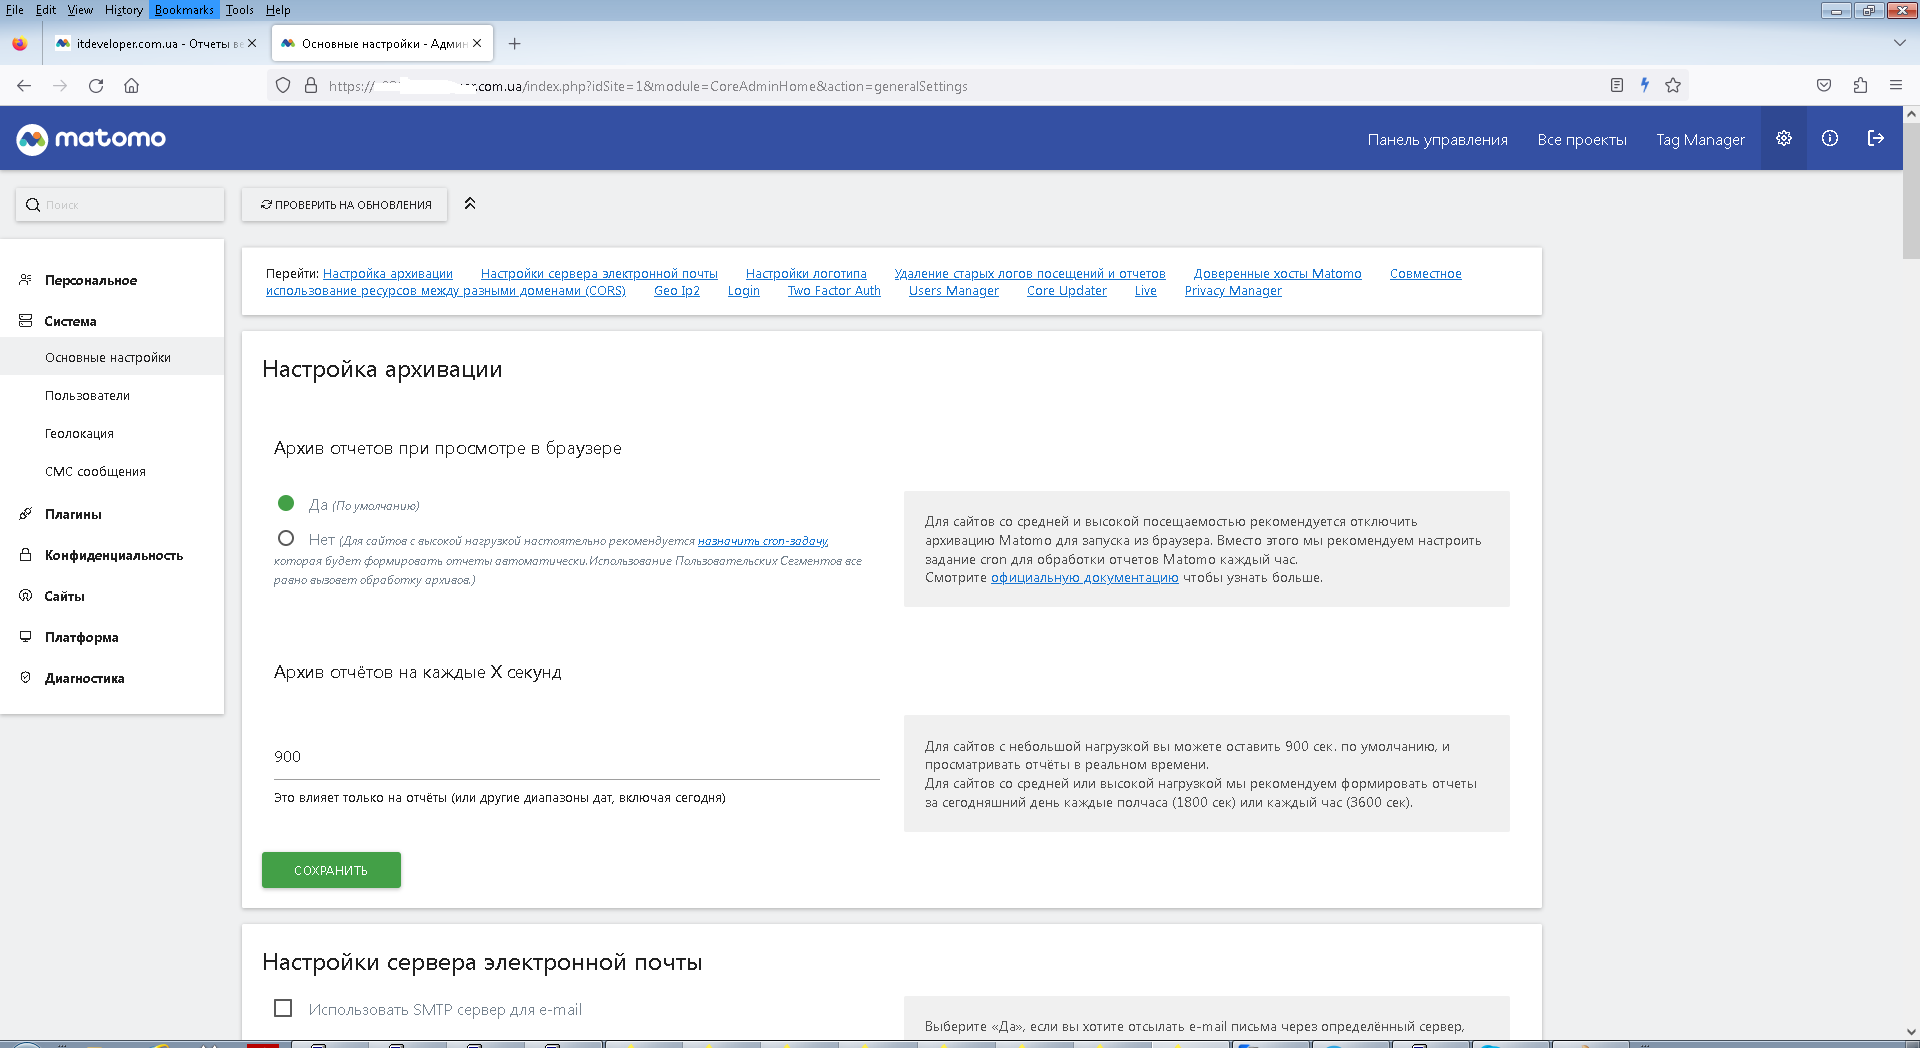Click the browser home icon

[131, 86]
